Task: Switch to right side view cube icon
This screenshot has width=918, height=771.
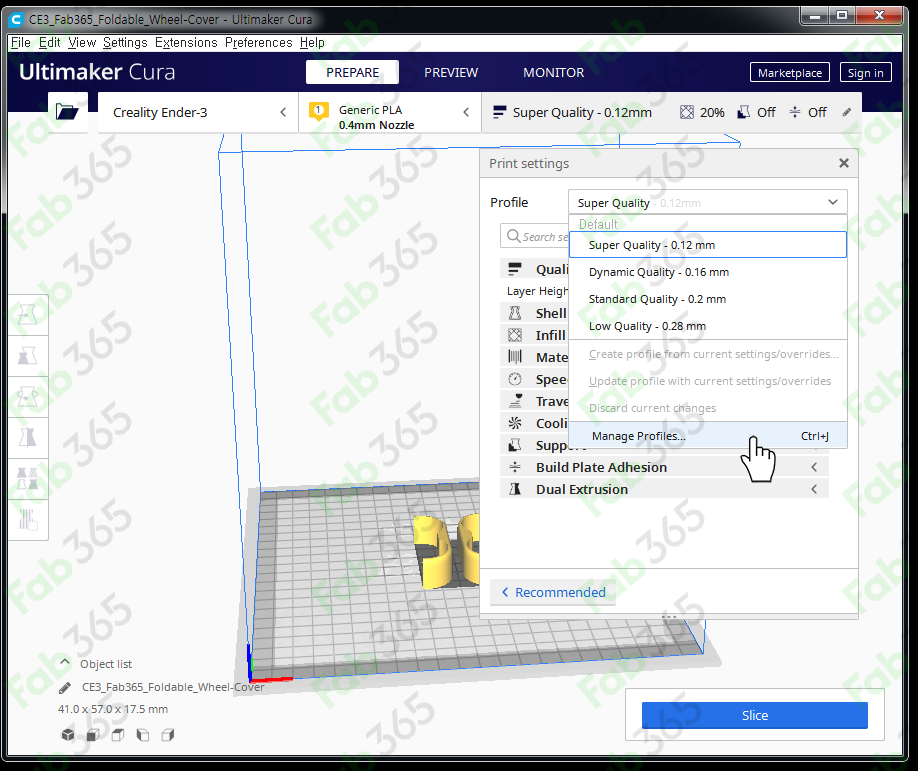Action: click(168, 735)
